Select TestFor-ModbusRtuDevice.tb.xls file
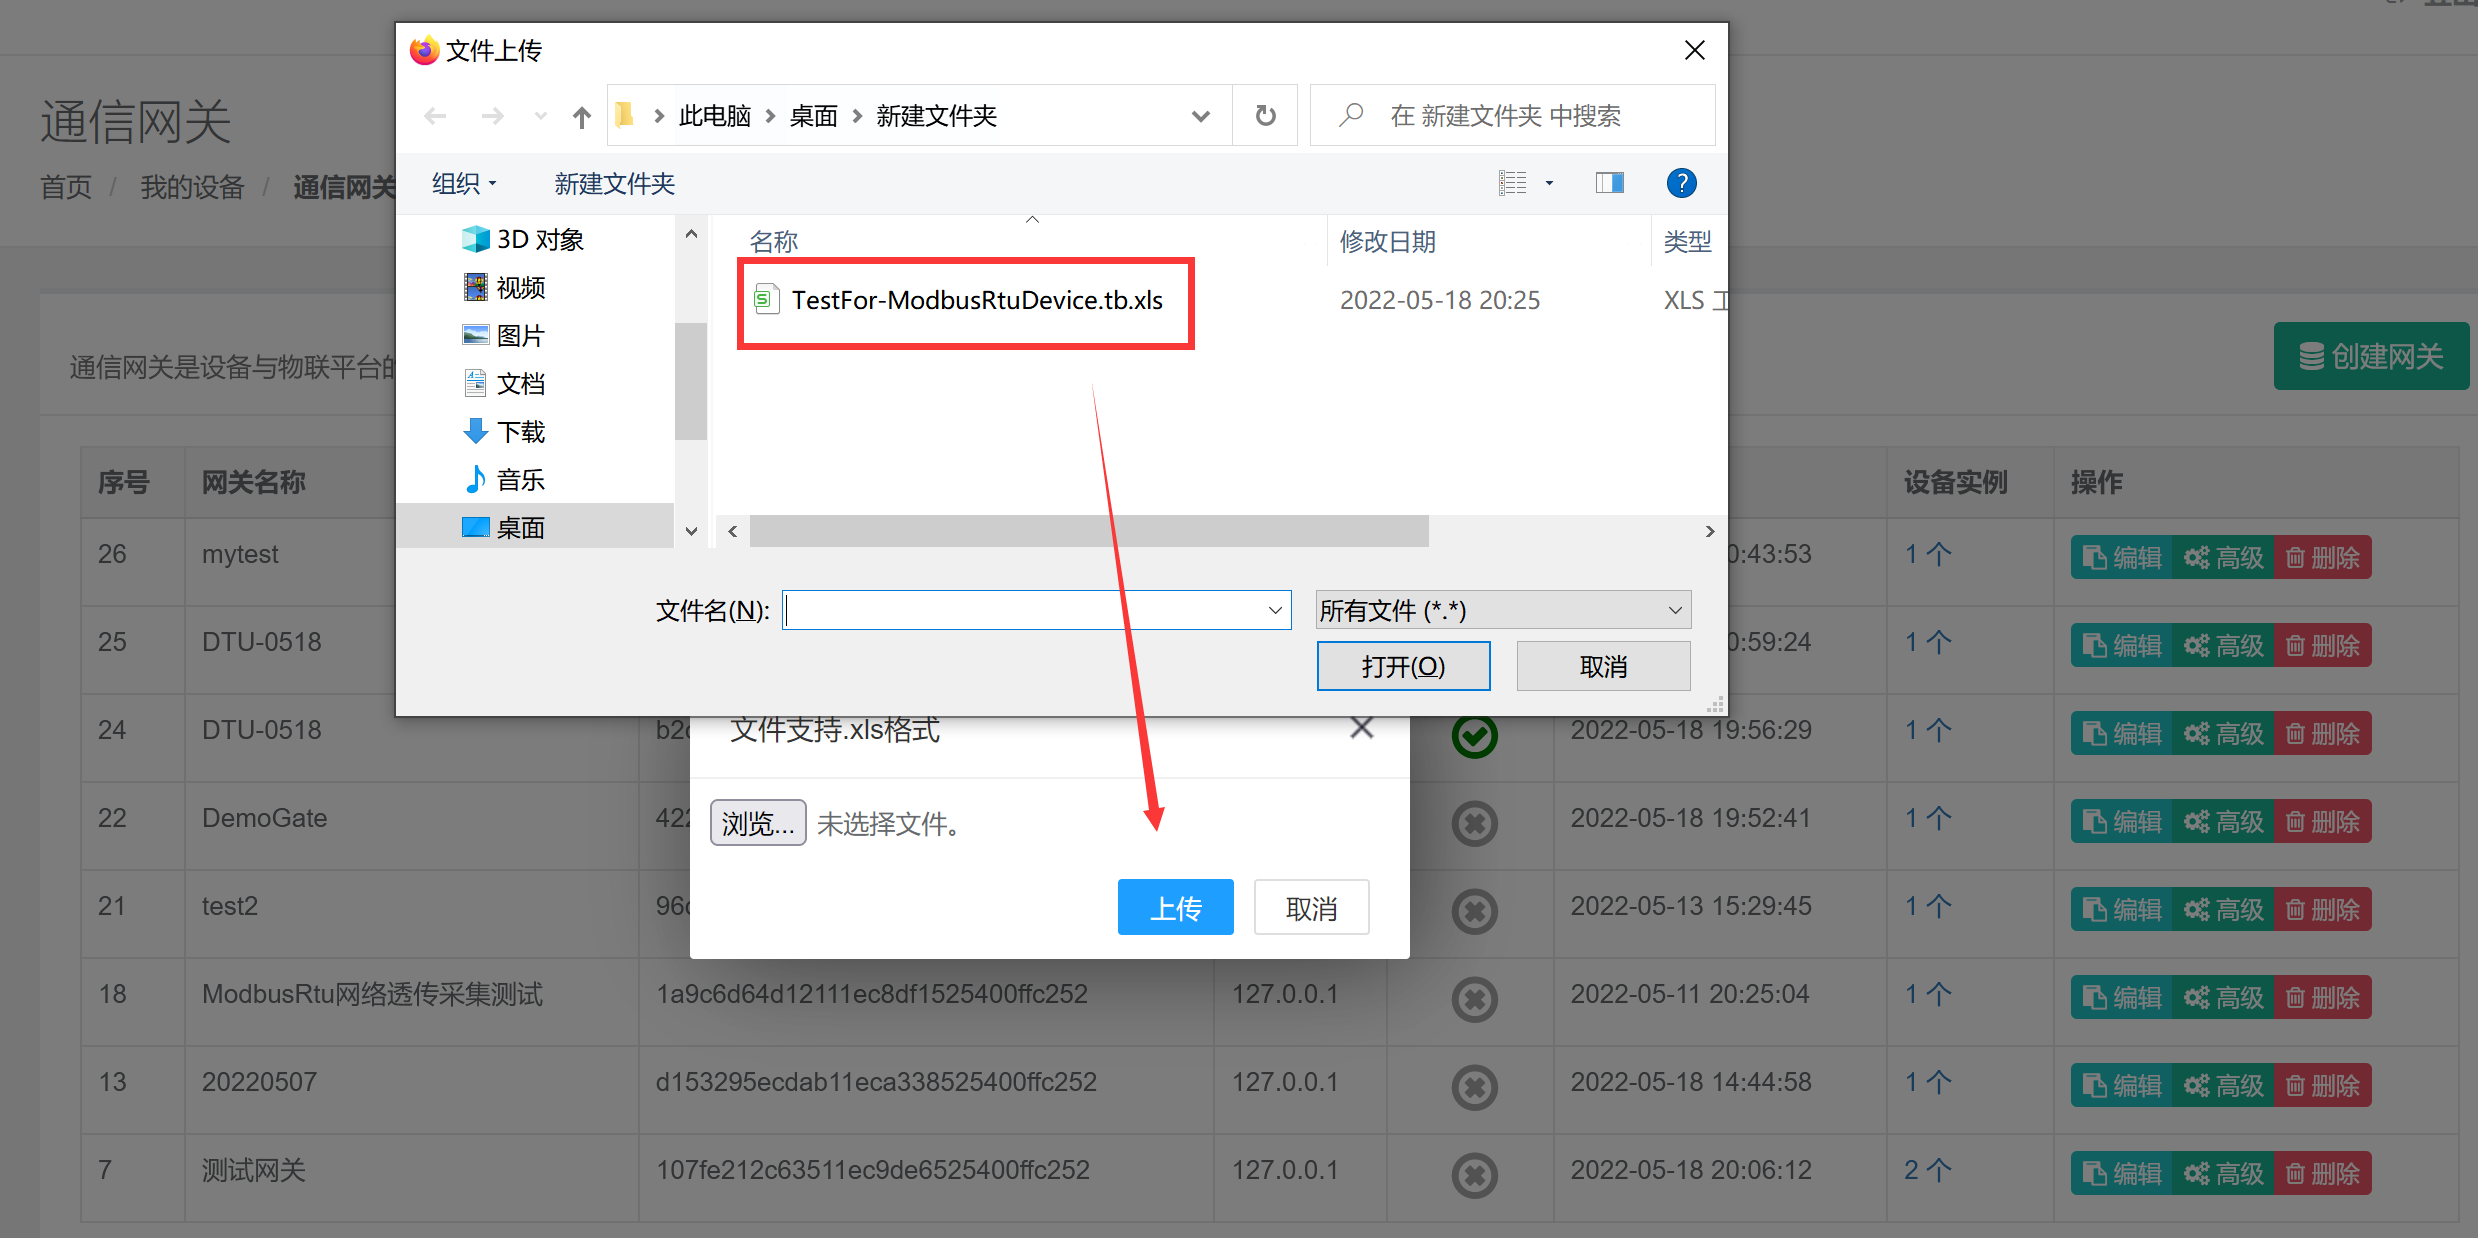Screen dimensions: 2478x1238 pyautogui.click(x=976, y=301)
